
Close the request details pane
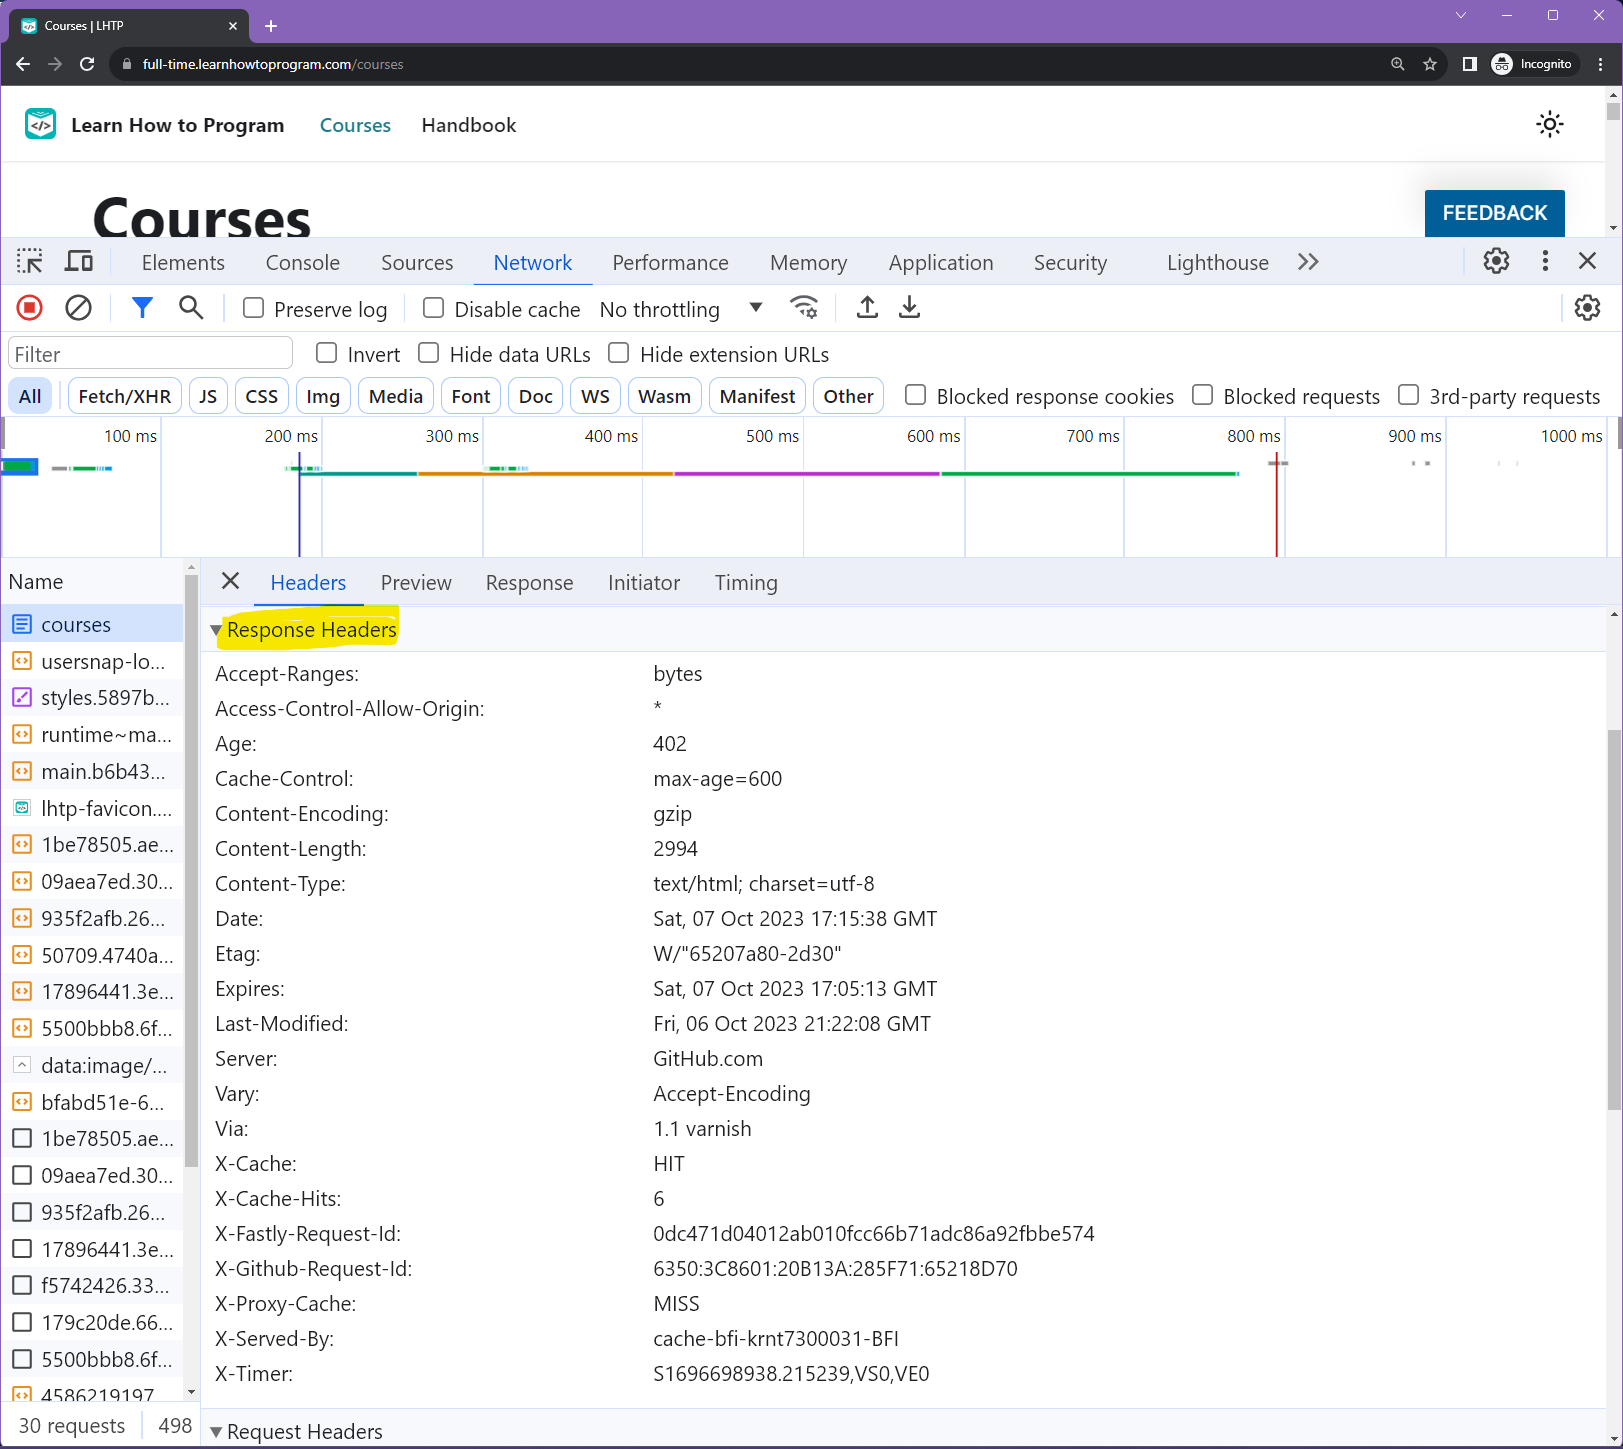click(x=231, y=581)
